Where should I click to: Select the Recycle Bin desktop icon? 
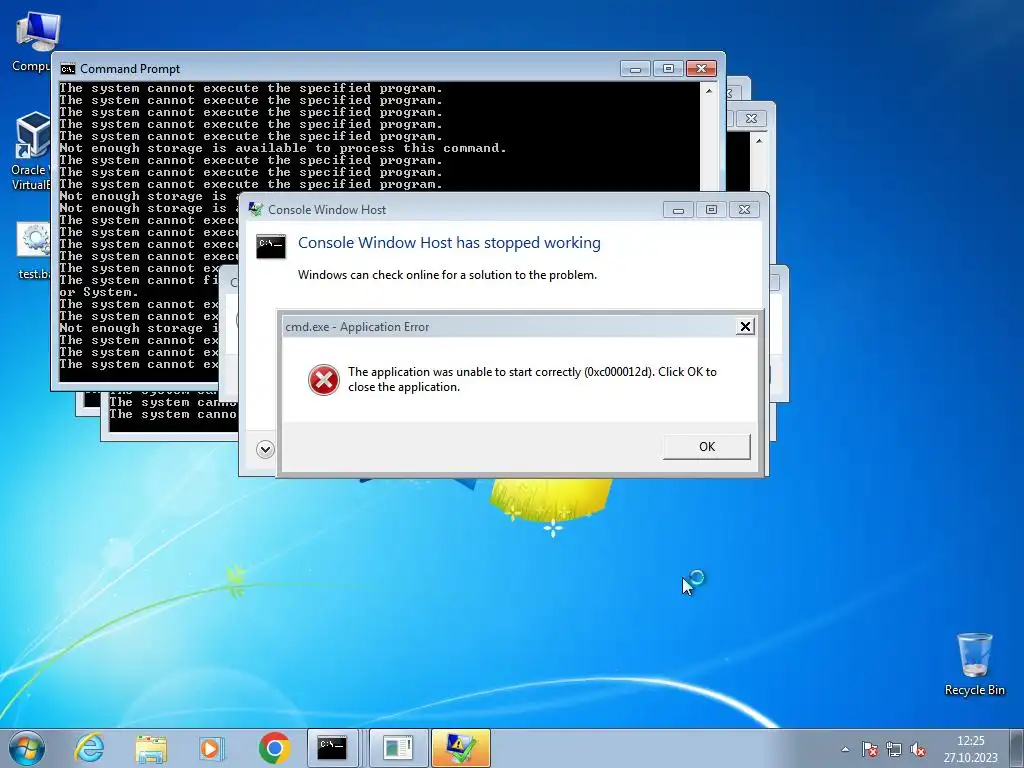[x=974, y=664]
